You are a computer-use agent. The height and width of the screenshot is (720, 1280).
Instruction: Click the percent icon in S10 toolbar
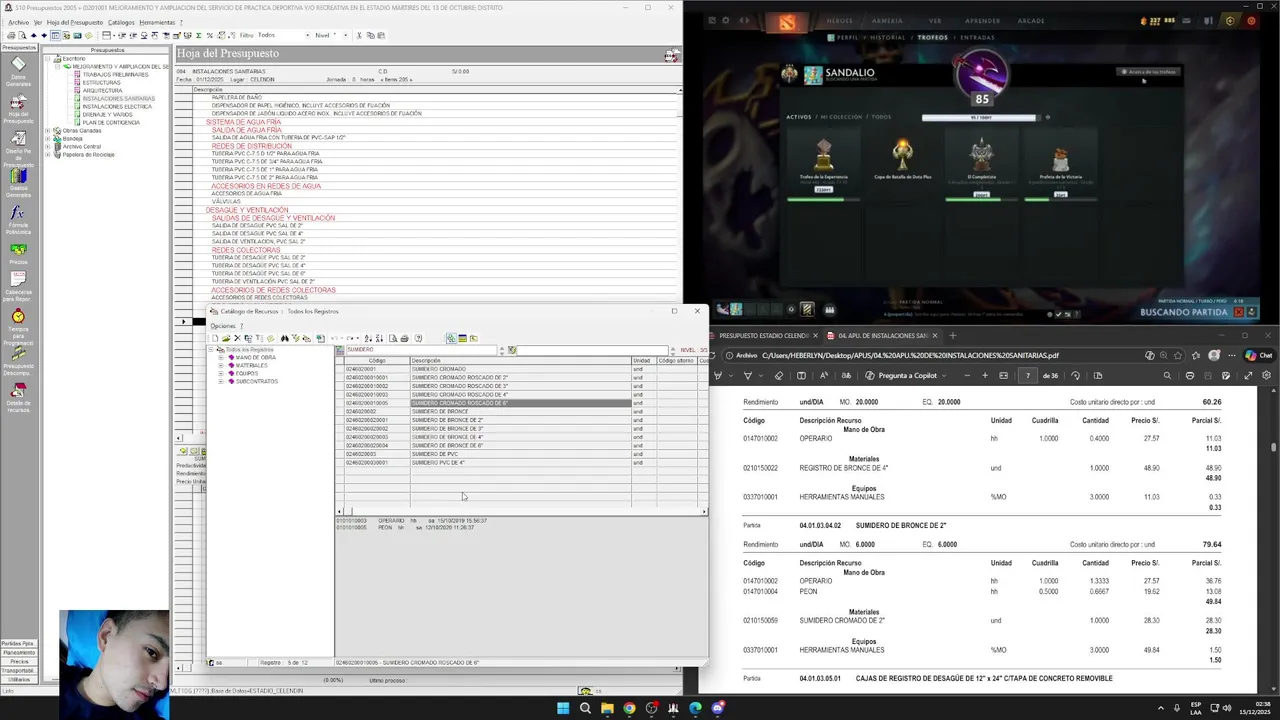[209, 35]
